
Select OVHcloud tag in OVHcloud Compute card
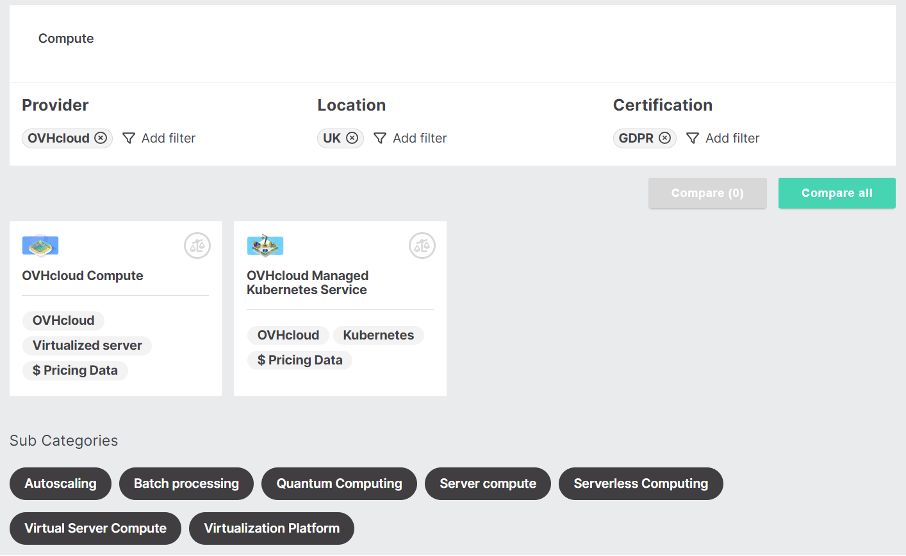63,320
